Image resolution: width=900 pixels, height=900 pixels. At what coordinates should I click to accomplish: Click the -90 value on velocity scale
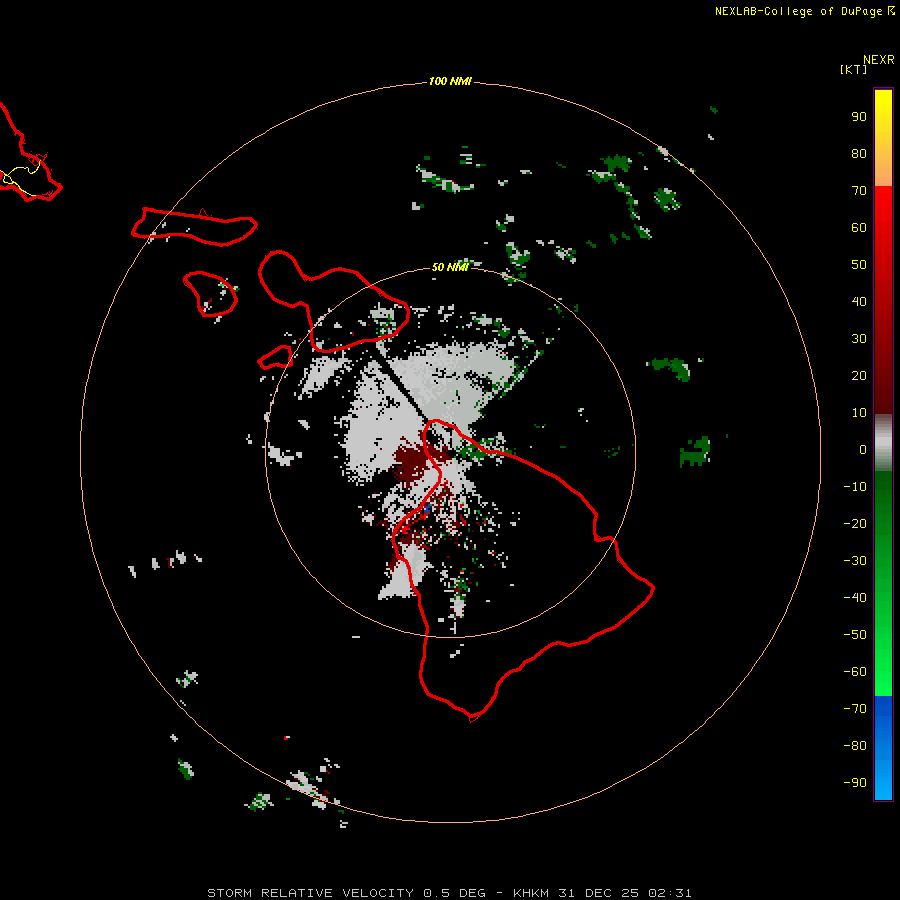pos(855,782)
